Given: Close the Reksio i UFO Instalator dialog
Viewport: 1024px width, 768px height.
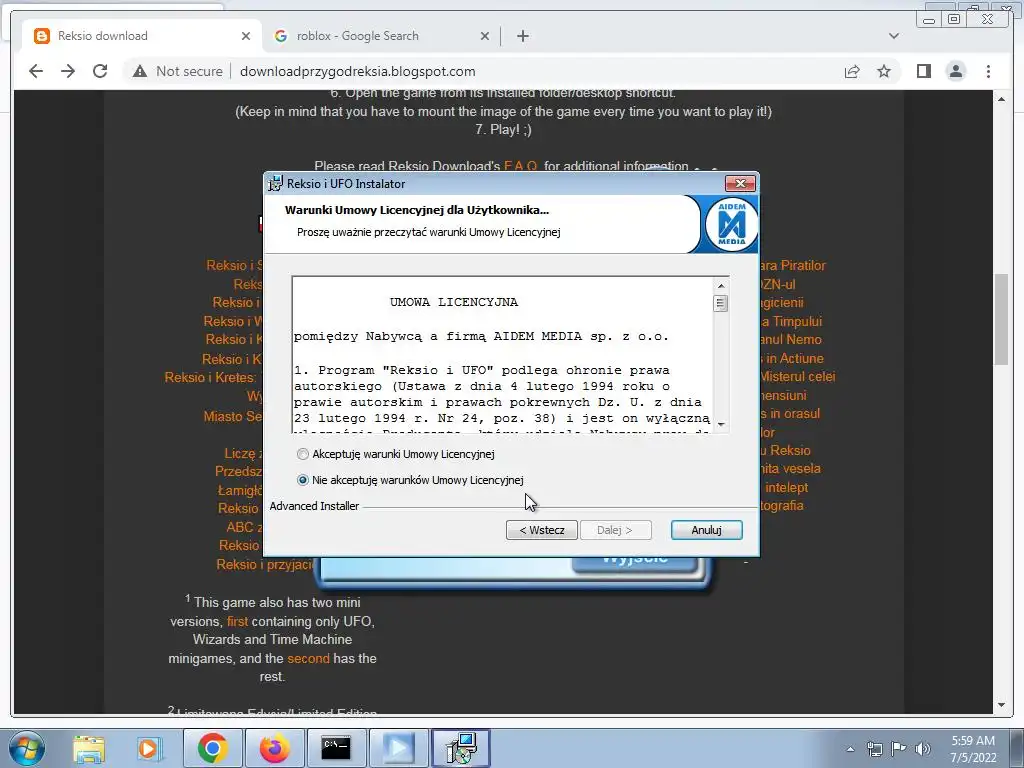Looking at the screenshot, I should click(740, 184).
